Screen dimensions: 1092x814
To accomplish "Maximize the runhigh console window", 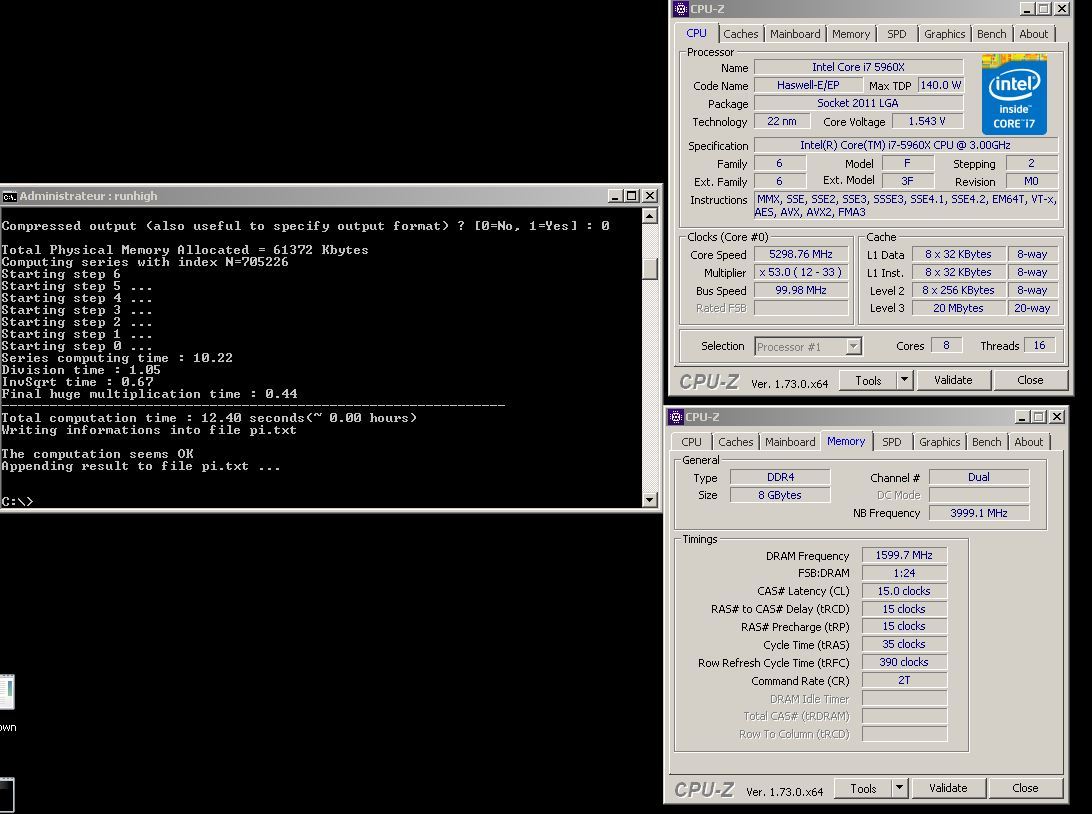I will 632,196.
